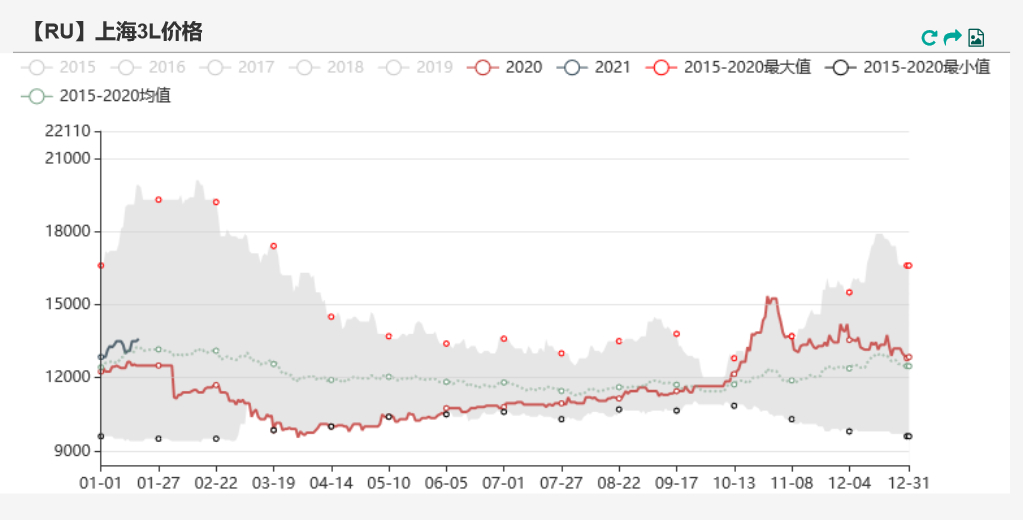Viewport: 1023px width, 520px height.
Task: Select the max value point at 12-04
Action: pos(849,292)
